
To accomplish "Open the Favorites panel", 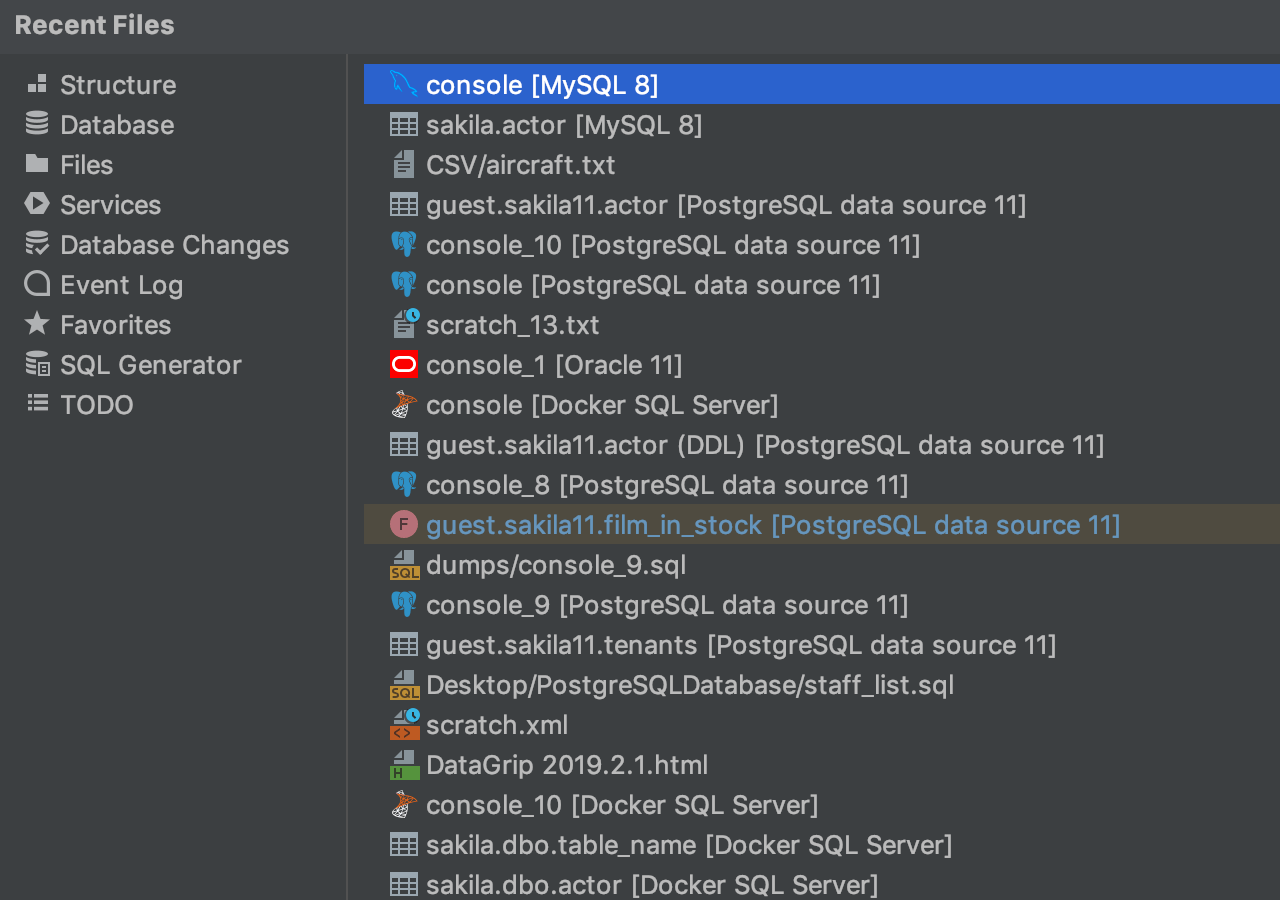I will (115, 325).
